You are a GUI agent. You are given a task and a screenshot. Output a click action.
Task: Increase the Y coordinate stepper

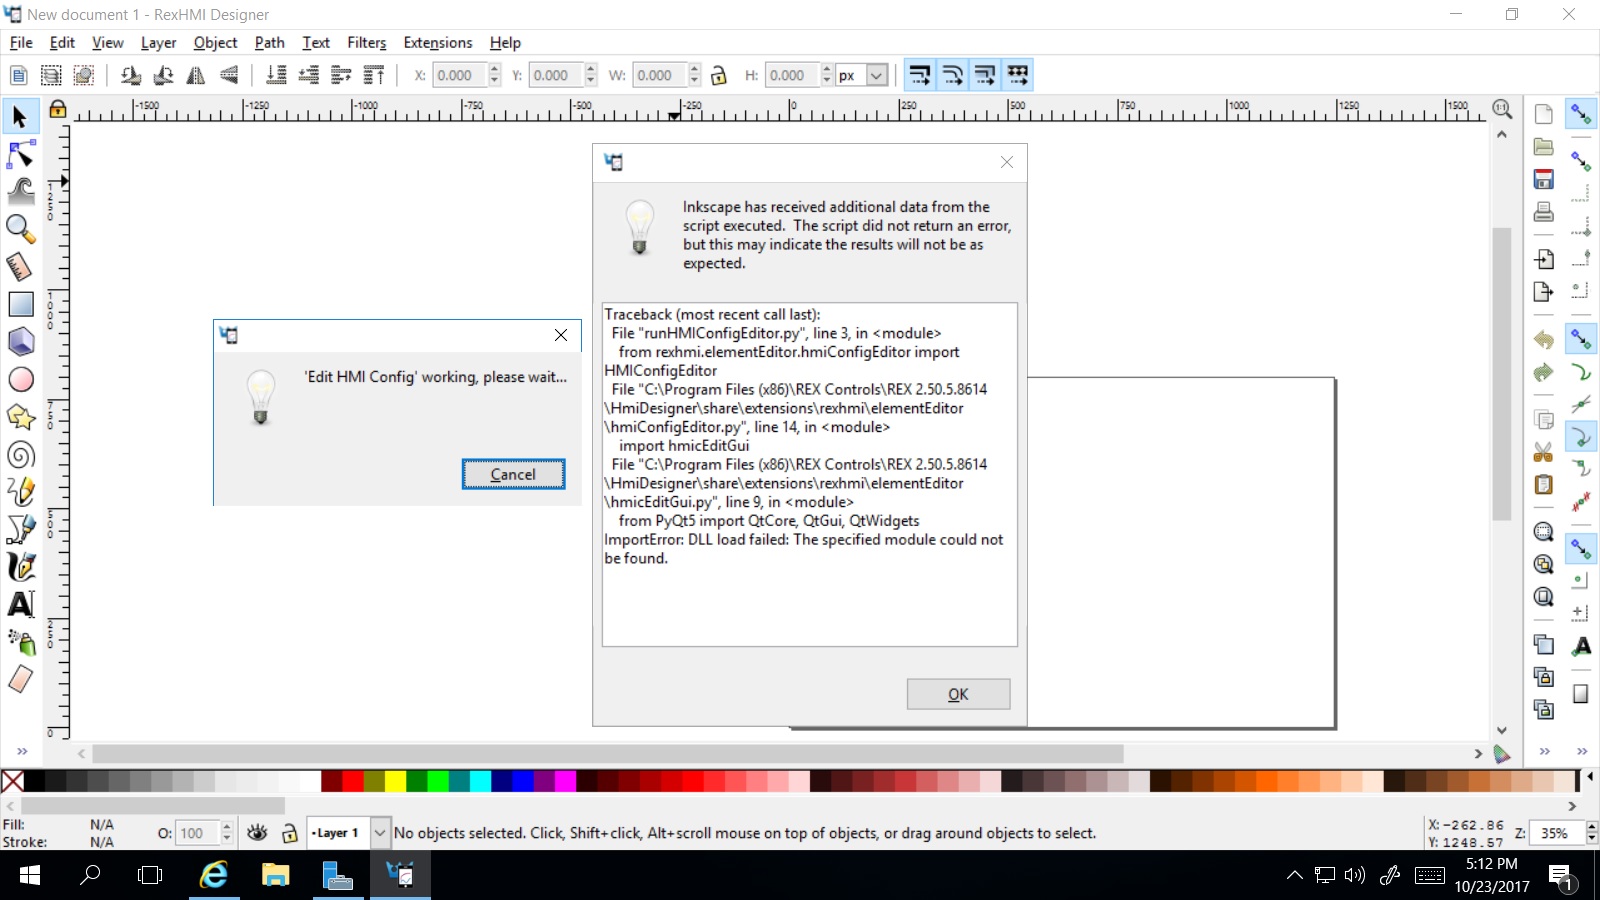(591, 69)
